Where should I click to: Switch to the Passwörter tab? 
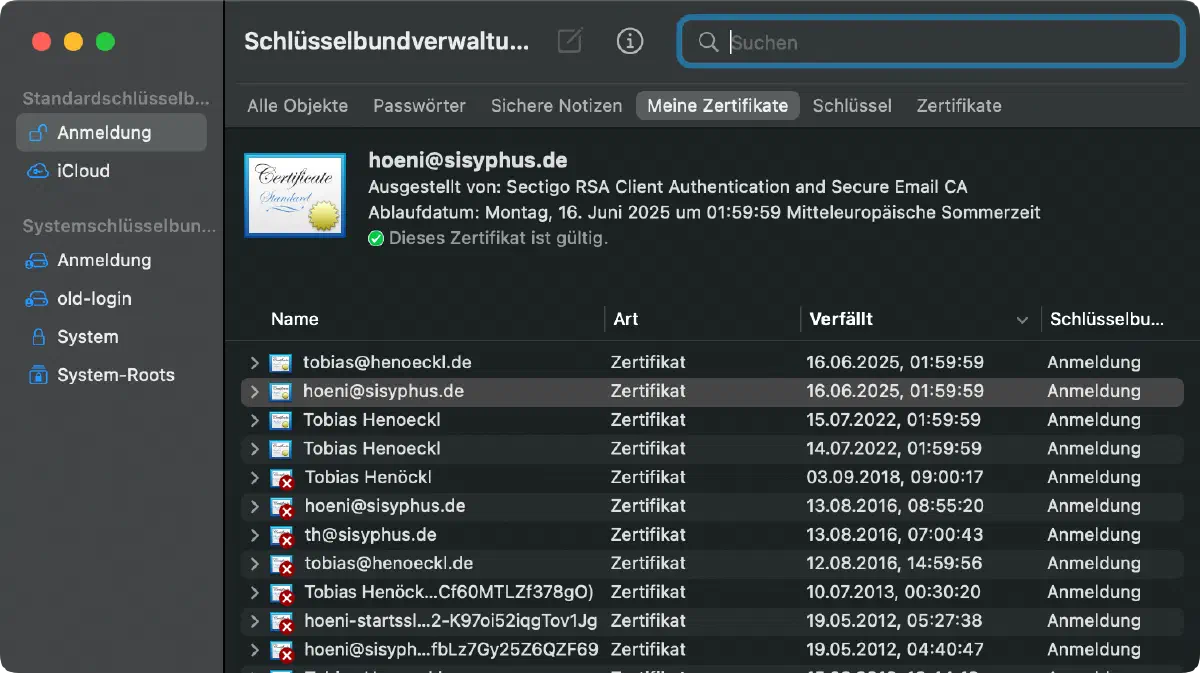click(x=419, y=105)
